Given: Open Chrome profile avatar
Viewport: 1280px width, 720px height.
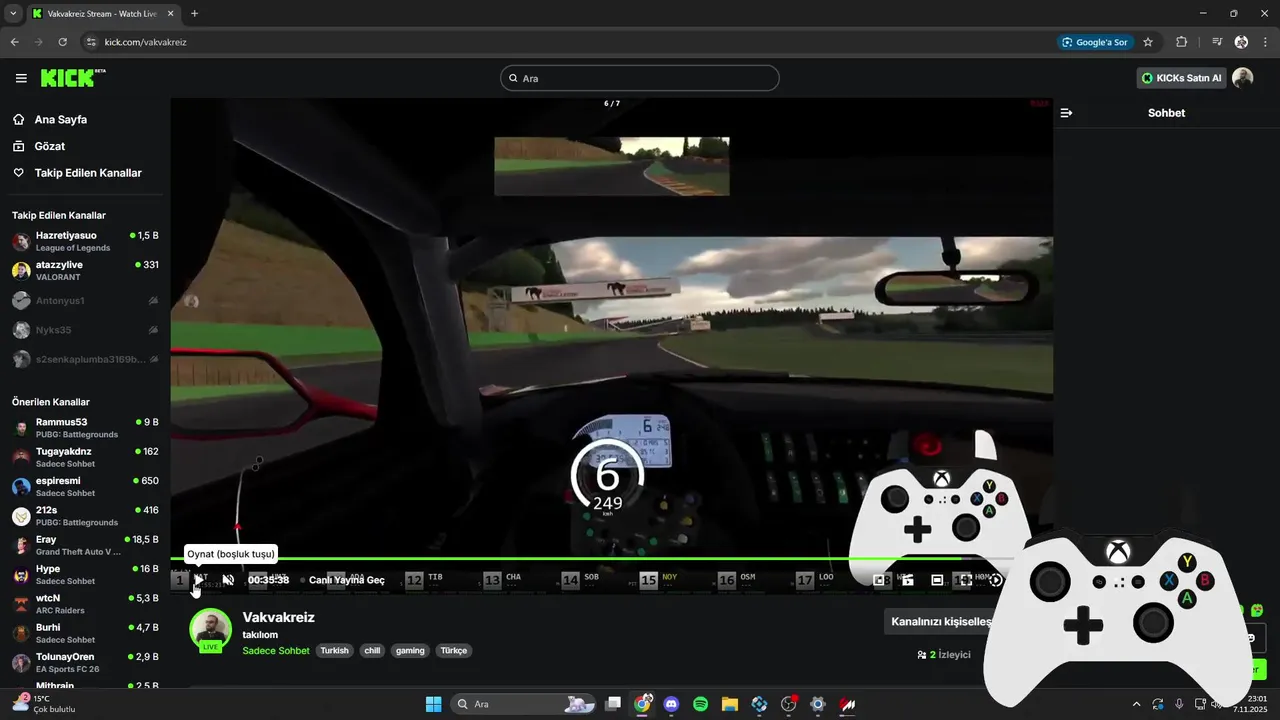Looking at the screenshot, I should [1241, 42].
